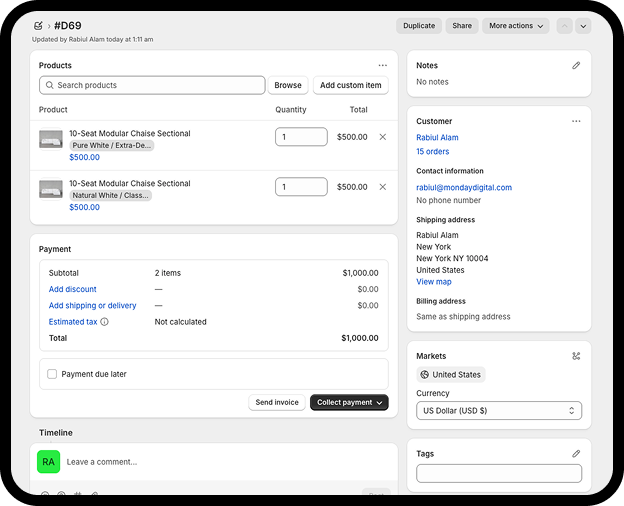The width and height of the screenshot is (624, 506).
Task: Focus the Search products field
Action: pos(152,85)
